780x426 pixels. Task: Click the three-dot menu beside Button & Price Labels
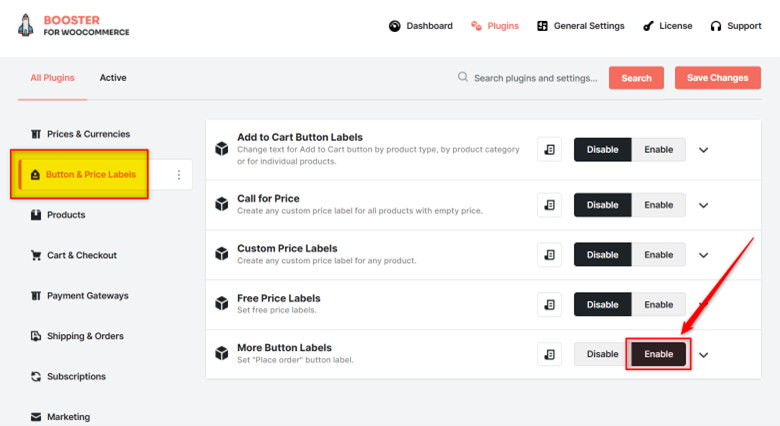(x=179, y=175)
